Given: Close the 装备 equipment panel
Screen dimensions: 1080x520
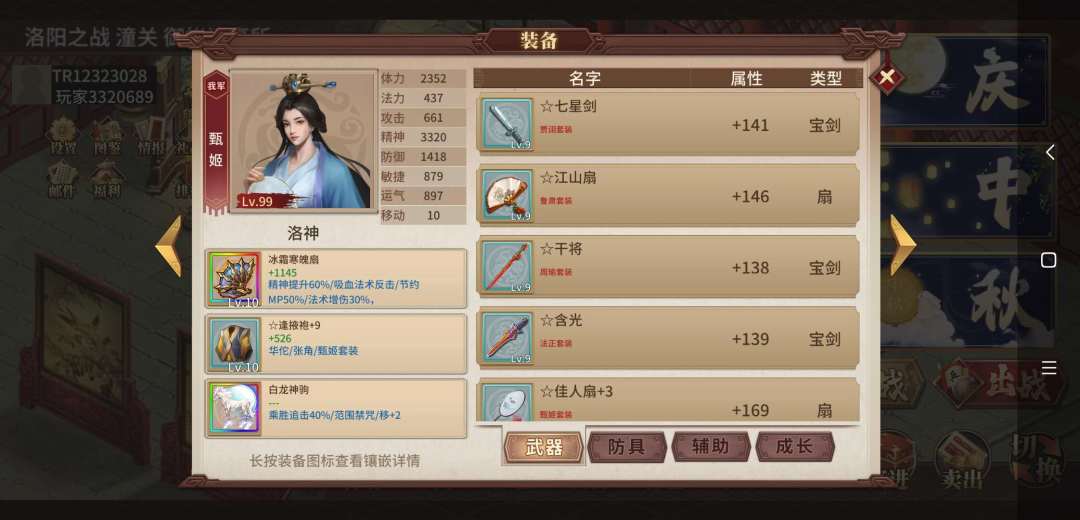Looking at the screenshot, I should click(x=886, y=77).
